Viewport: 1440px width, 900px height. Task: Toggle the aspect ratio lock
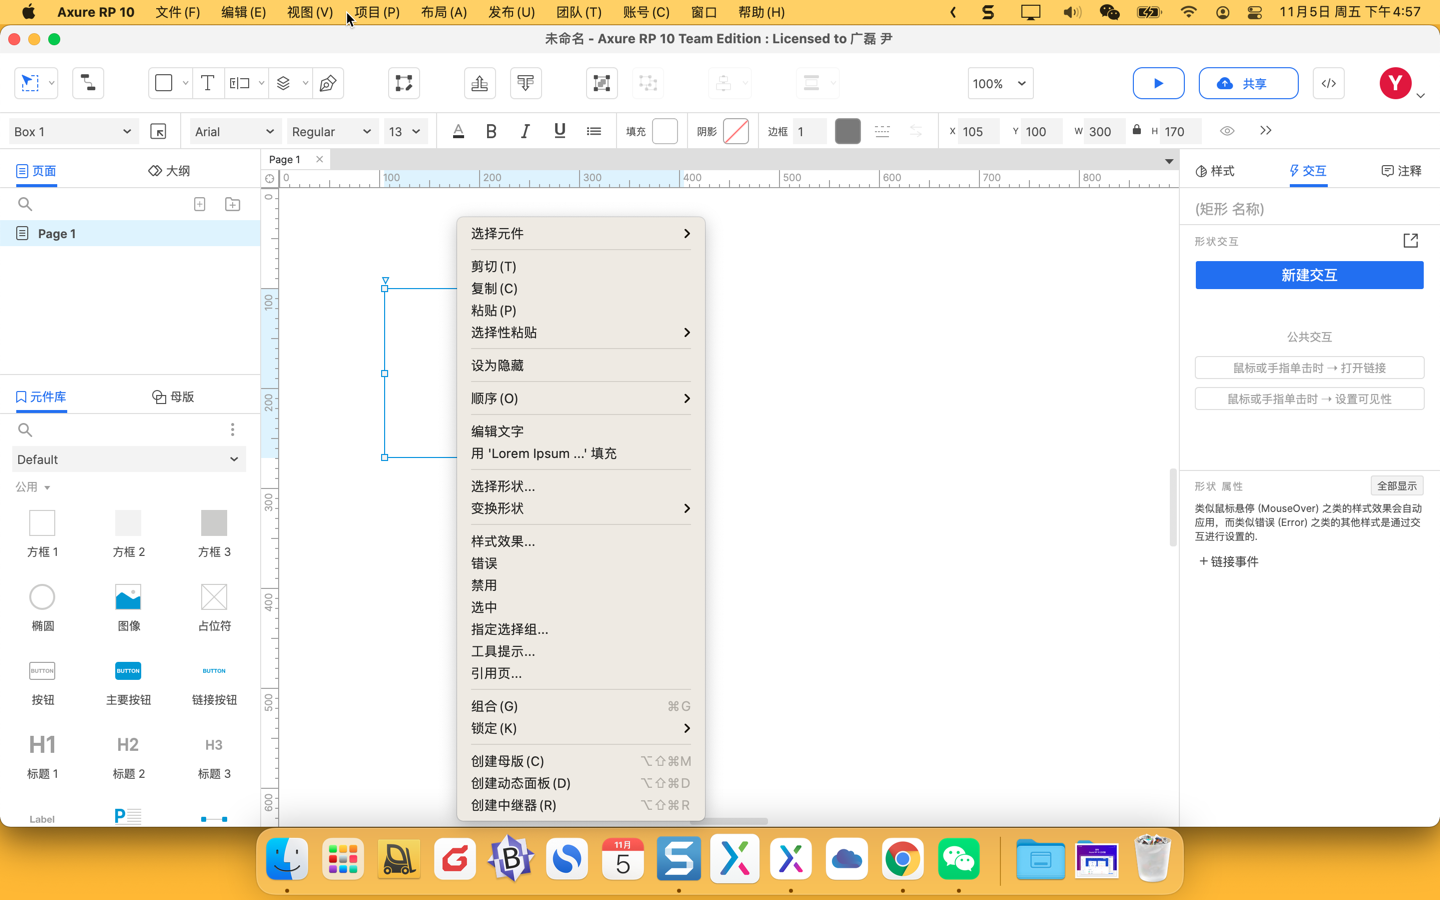1137,130
